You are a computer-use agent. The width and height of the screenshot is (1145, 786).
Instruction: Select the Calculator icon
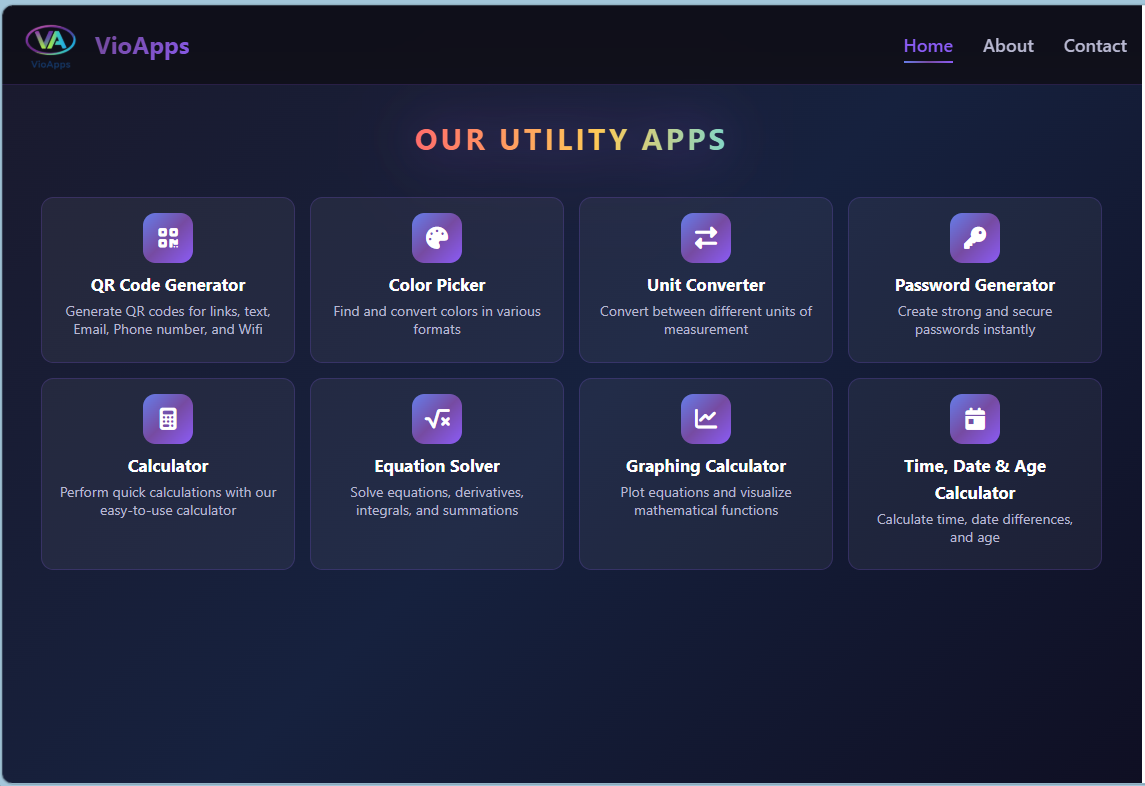pyautogui.click(x=167, y=418)
